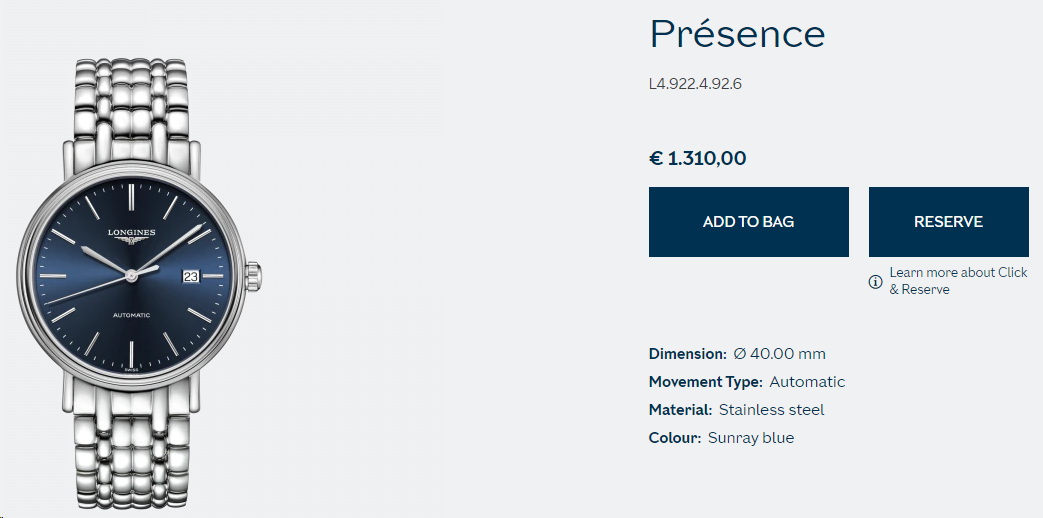Click the RESERVE button
The width and height of the screenshot is (1043, 518).
tap(949, 221)
